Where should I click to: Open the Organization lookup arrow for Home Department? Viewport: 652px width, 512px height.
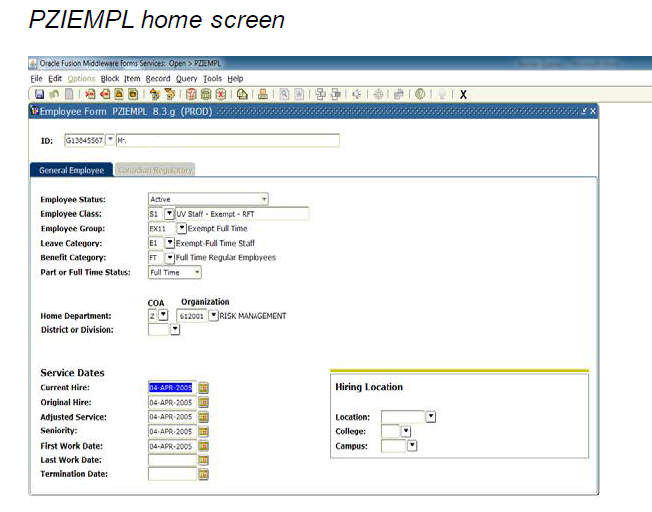pyautogui.click(x=213, y=316)
